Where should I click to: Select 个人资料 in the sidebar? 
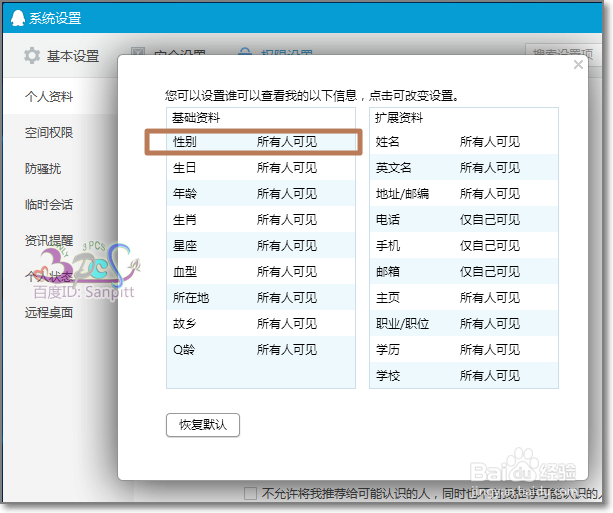coord(49,96)
